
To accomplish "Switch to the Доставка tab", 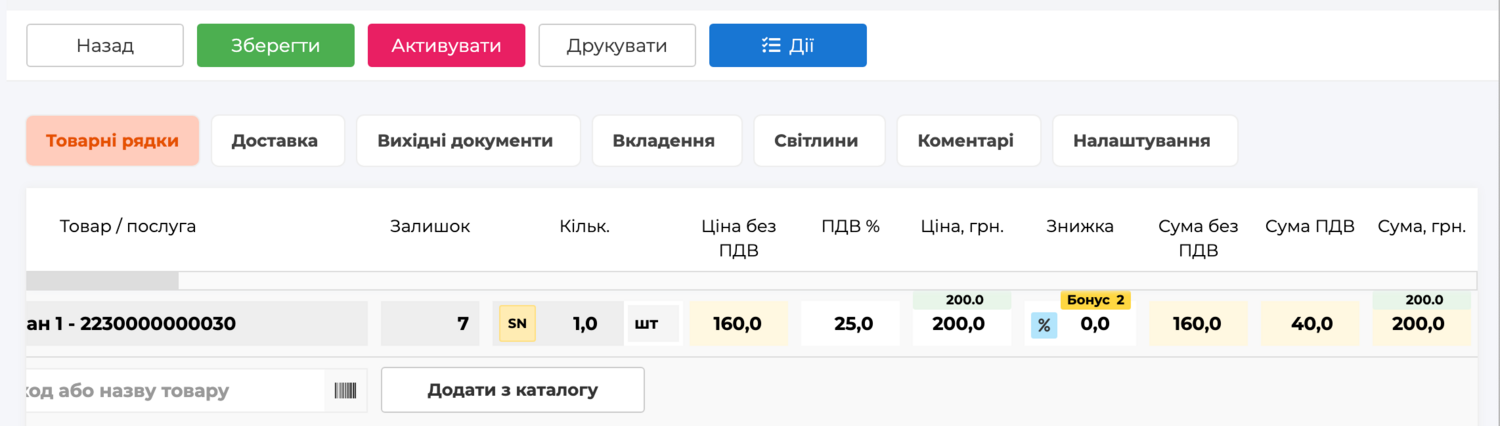I will (x=275, y=141).
